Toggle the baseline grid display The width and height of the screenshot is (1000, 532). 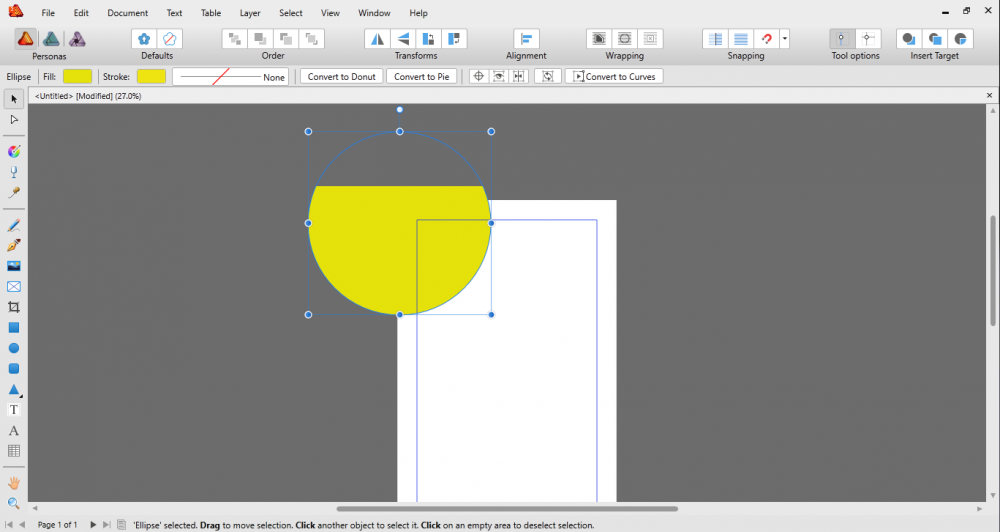click(x=741, y=39)
